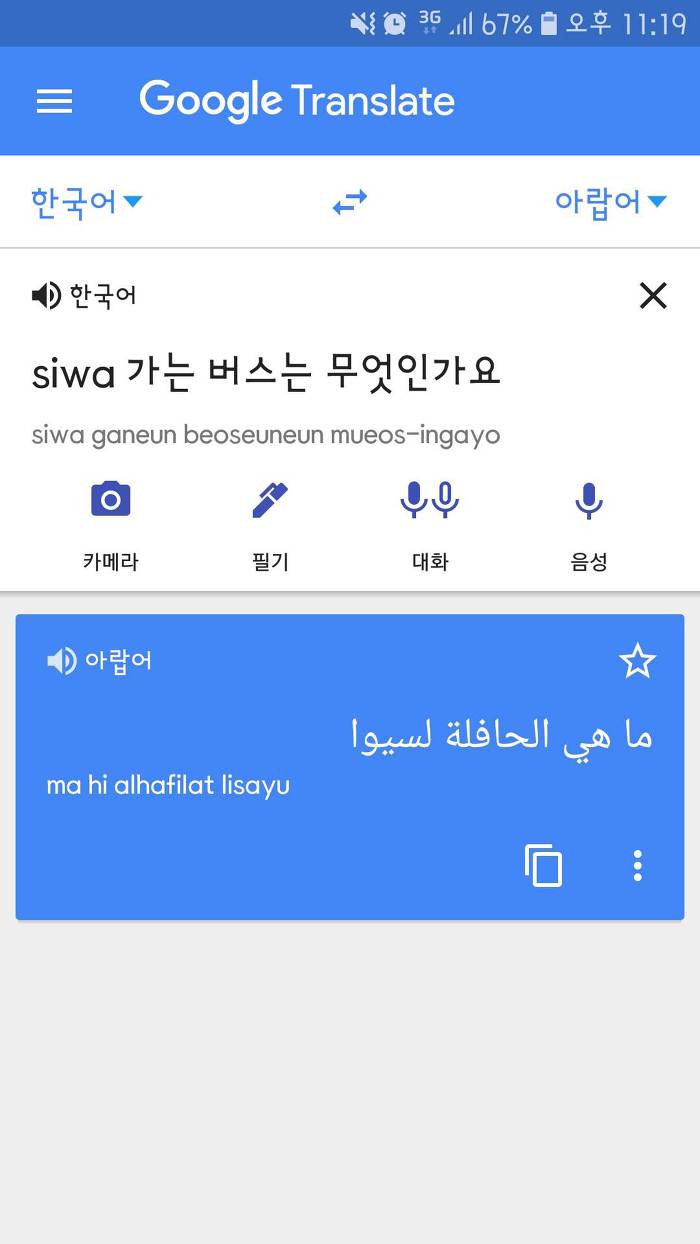Start conversation mode with dual microphones
This screenshot has width=700, height=1244.
pos(430,499)
